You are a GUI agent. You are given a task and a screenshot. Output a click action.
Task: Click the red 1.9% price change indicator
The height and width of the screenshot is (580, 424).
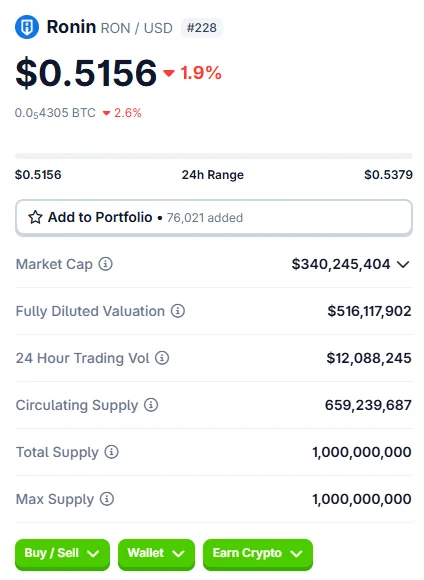[x=192, y=73]
